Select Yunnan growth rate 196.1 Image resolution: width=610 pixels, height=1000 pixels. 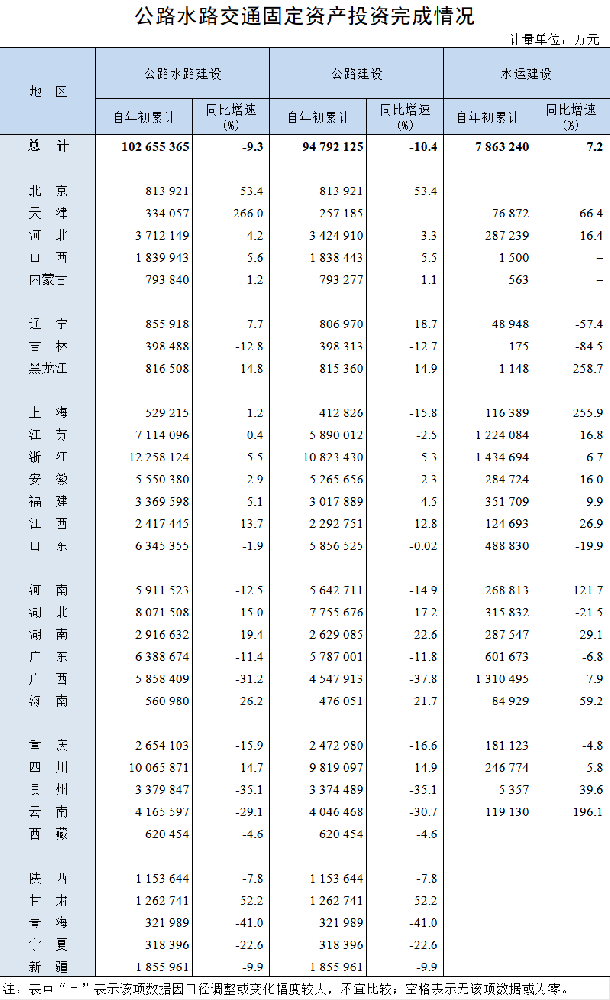coord(588,812)
